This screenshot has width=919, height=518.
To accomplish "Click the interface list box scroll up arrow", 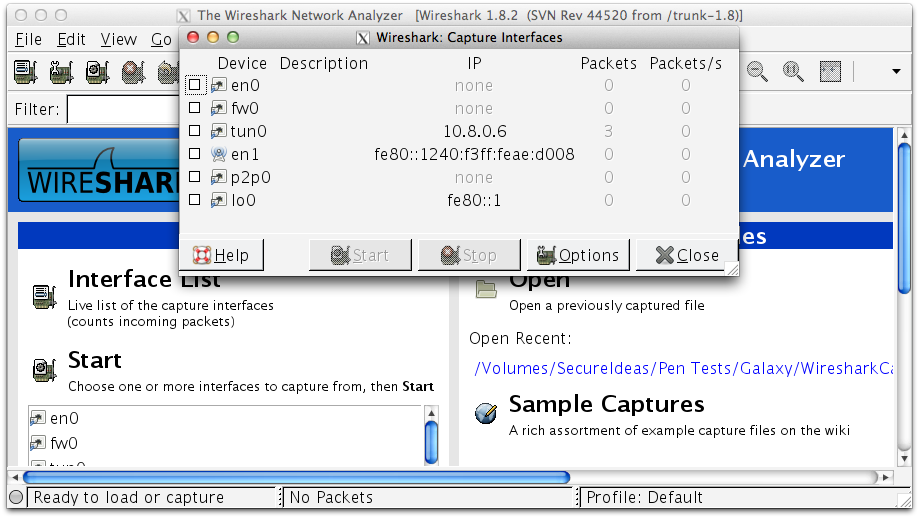I will pyautogui.click(x=431, y=413).
